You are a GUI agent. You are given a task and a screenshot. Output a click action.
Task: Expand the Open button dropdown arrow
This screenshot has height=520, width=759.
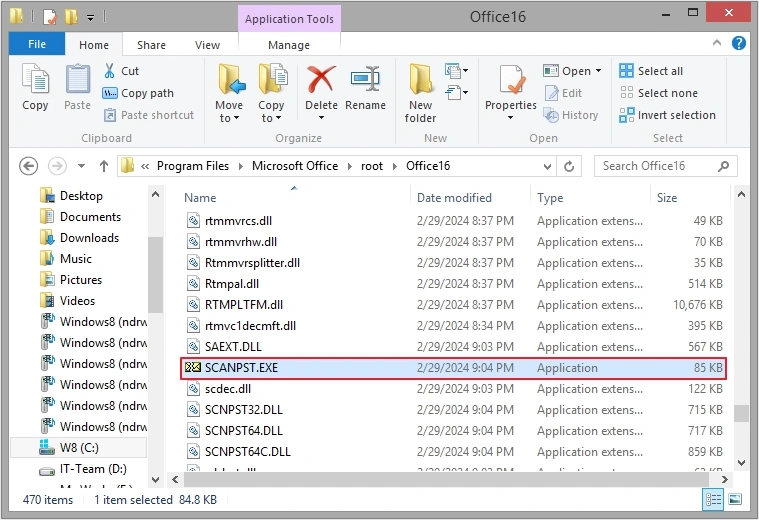pos(598,71)
